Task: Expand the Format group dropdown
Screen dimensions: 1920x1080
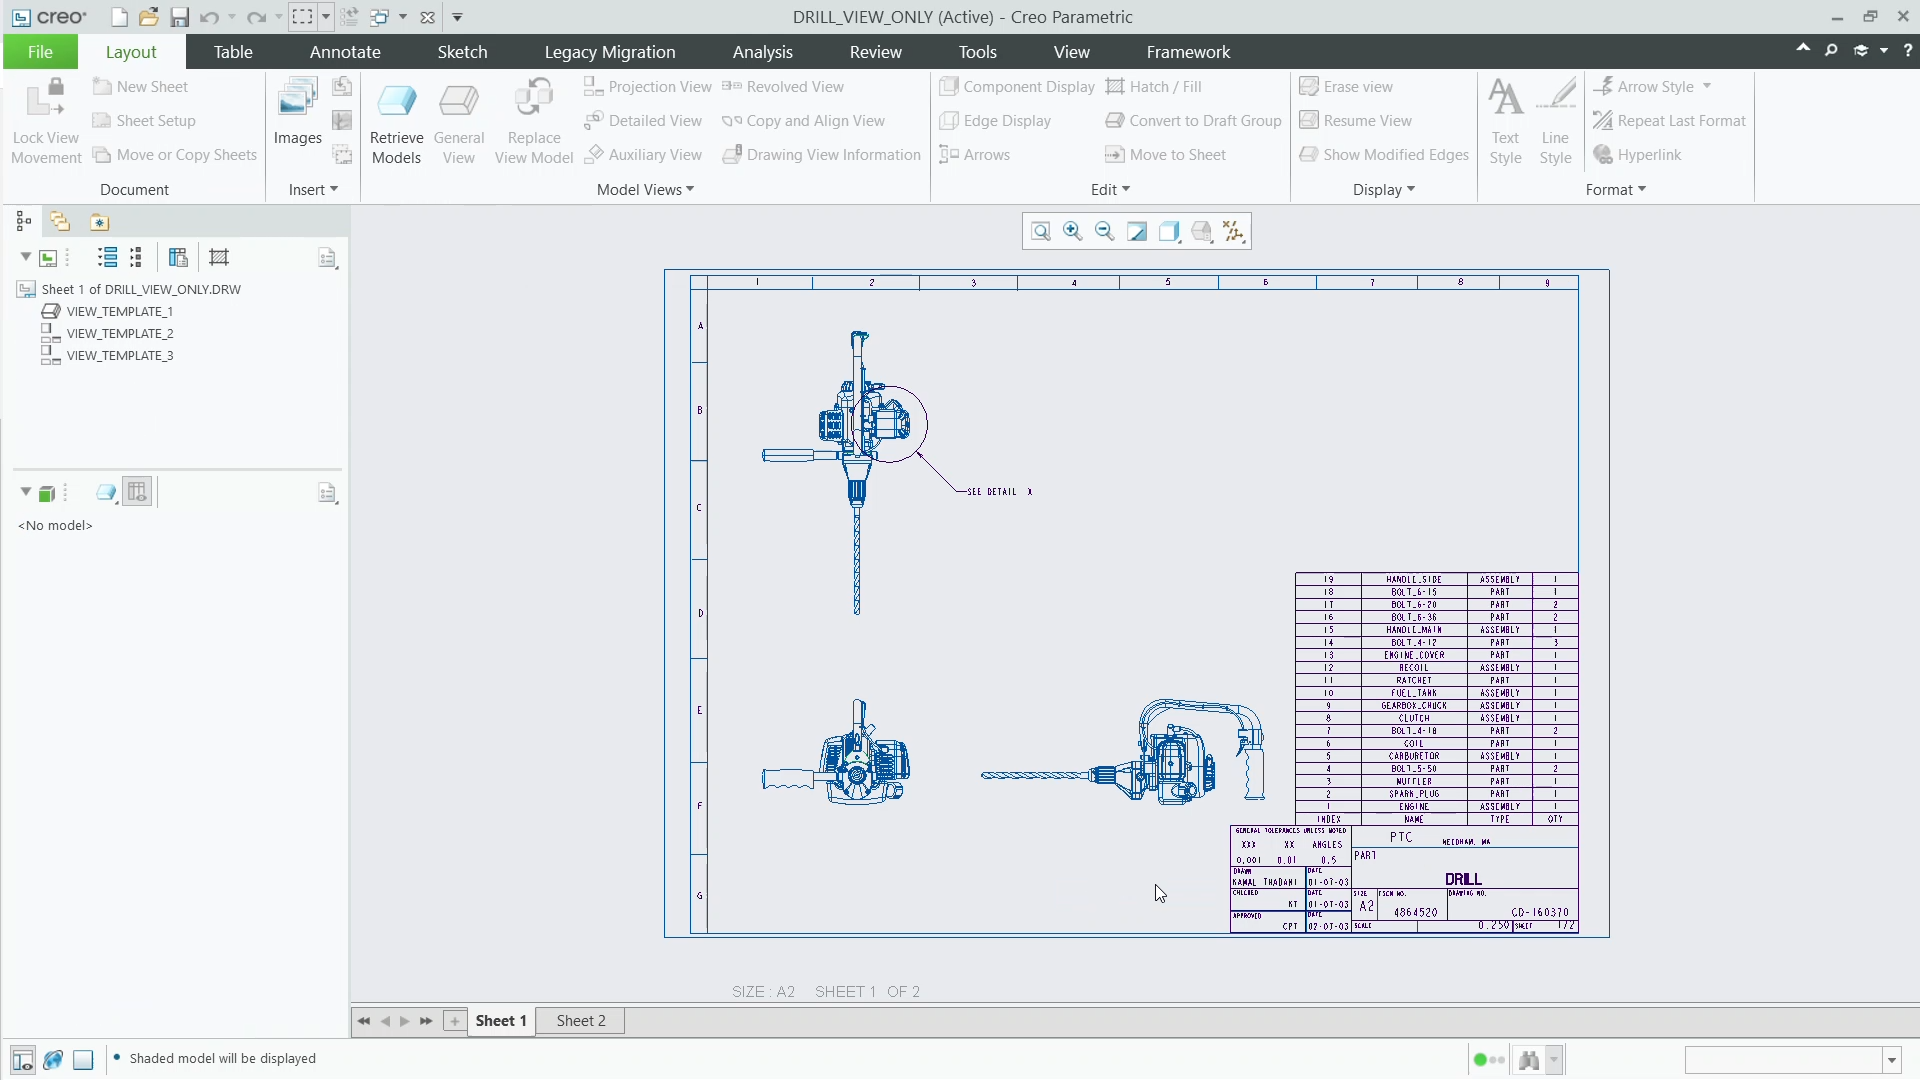Action: (1615, 190)
